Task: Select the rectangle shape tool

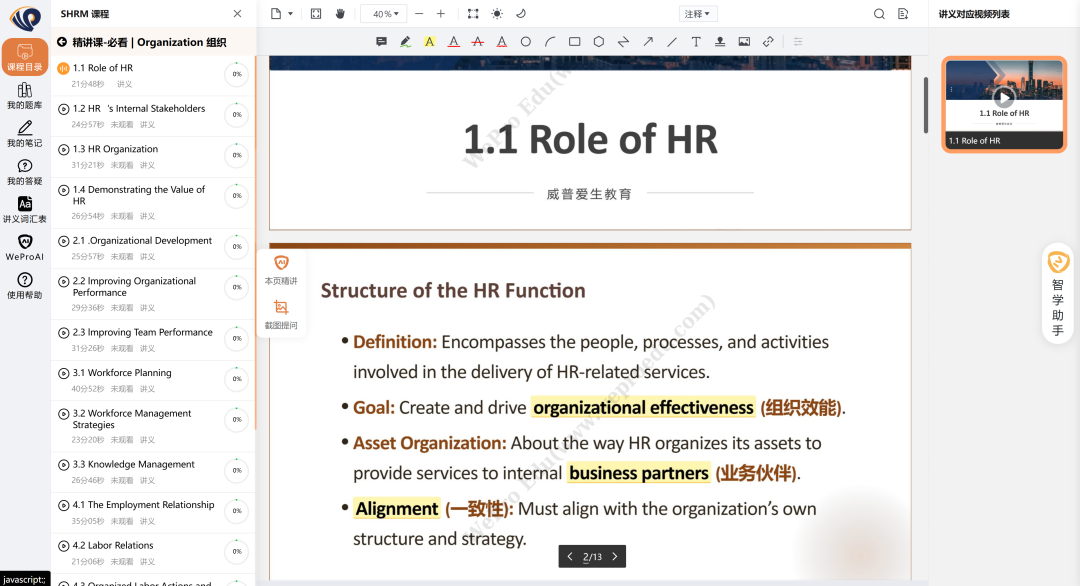Action: 574,42
